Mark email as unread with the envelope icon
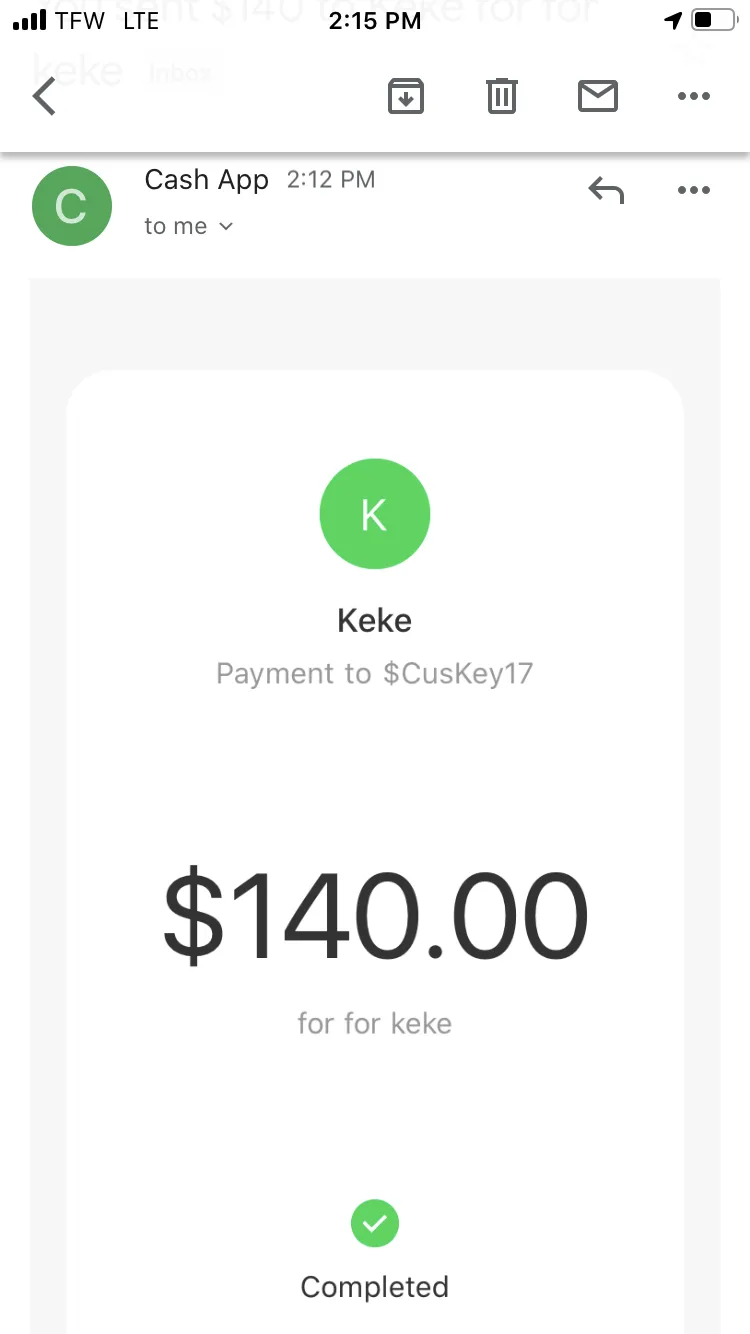 point(598,97)
